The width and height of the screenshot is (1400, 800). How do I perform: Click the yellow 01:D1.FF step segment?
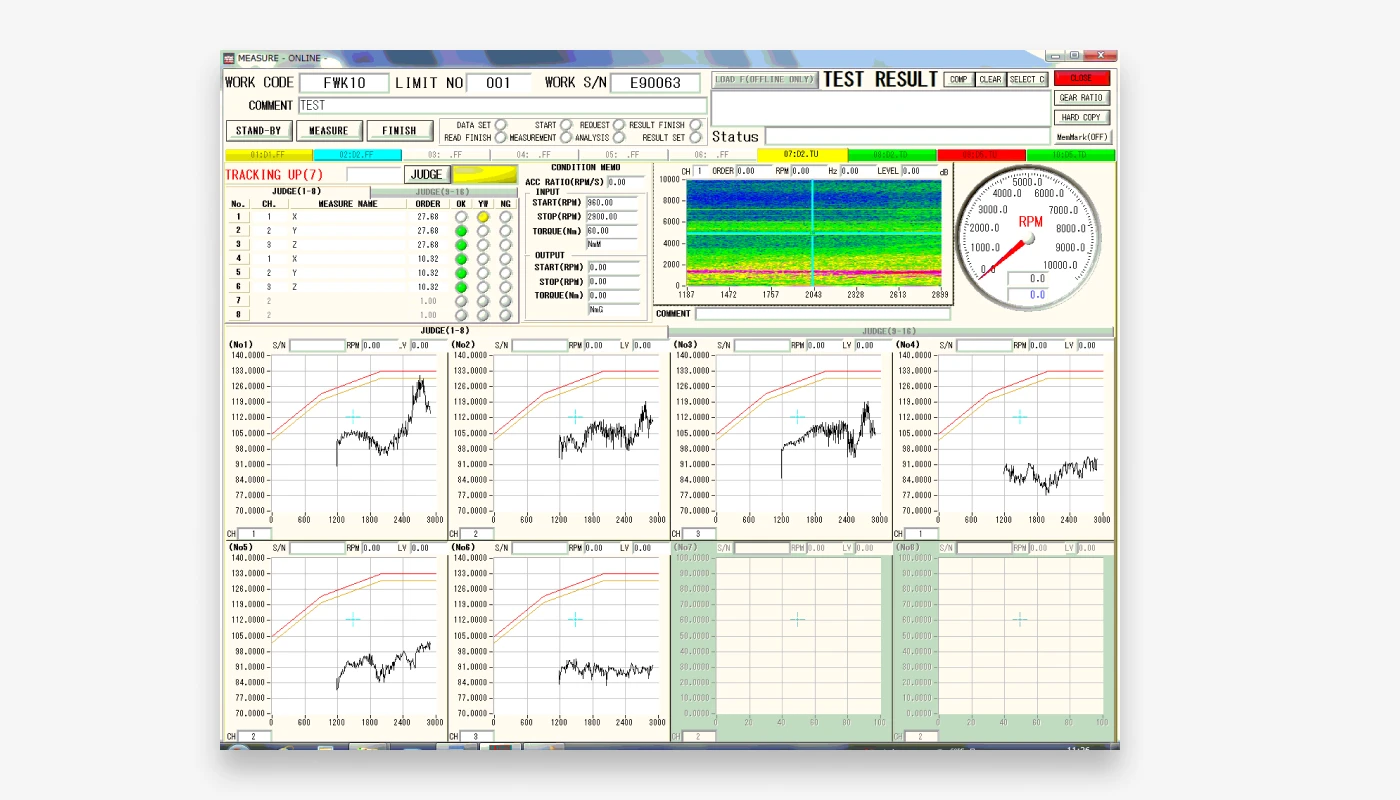pyautogui.click(x=269, y=155)
